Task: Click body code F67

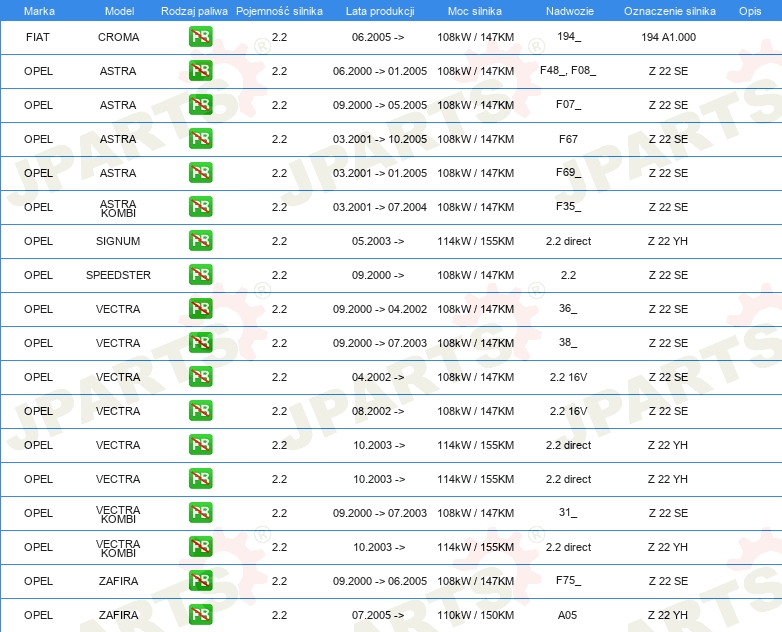Action: click(568, 139)
